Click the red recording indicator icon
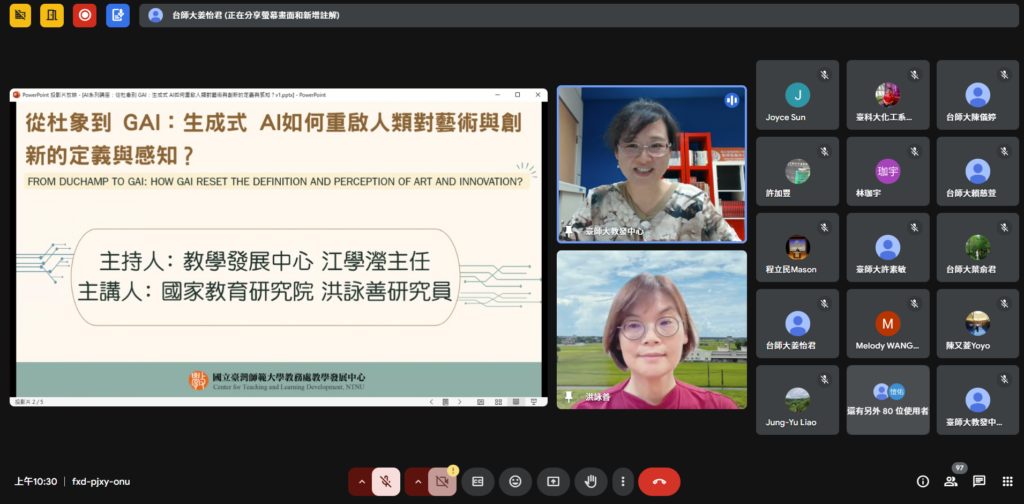The image size is (1024, 504). click(85, 15)
